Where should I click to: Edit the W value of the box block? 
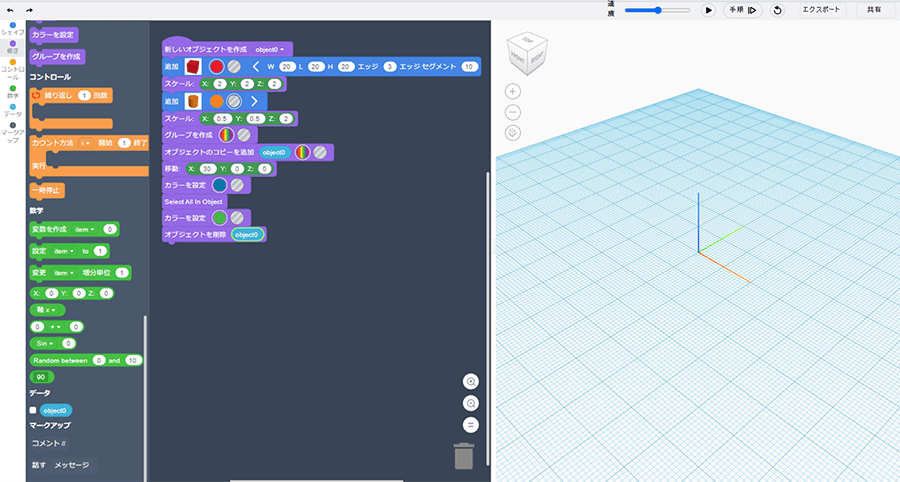click(x=287, y=67)
